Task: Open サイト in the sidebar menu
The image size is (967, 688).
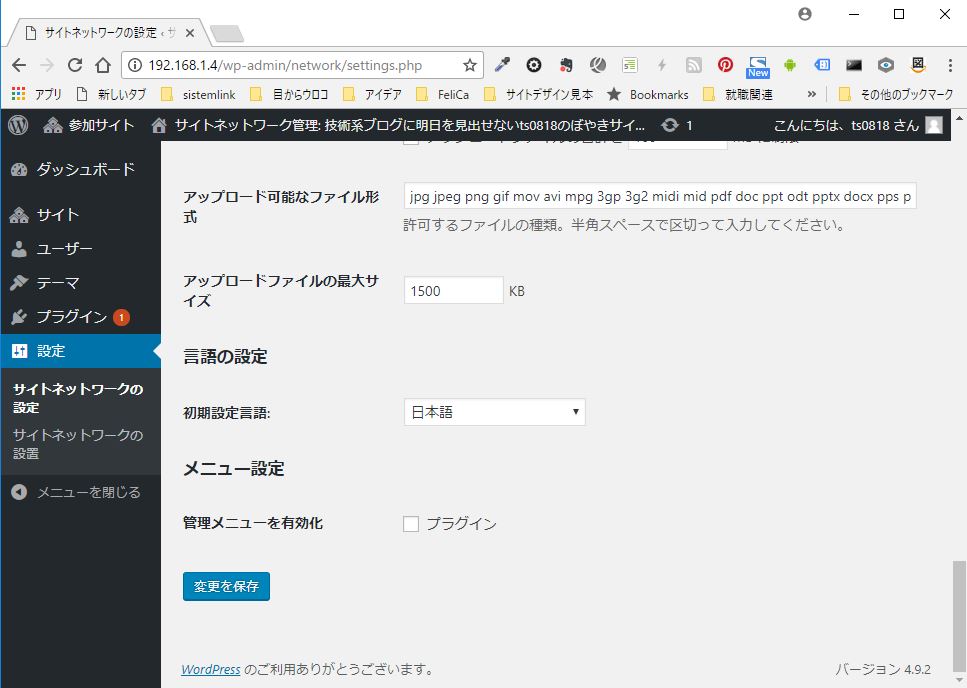Action: click(80, 215)
